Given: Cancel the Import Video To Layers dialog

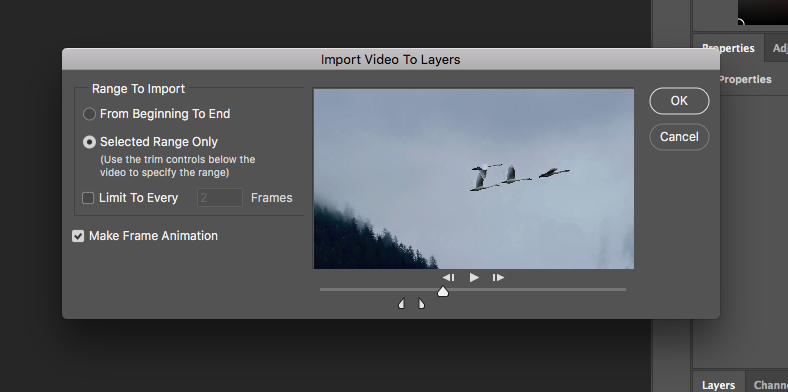Looking at the screenshot, I should pyautogui.click(x=679, y=137).
